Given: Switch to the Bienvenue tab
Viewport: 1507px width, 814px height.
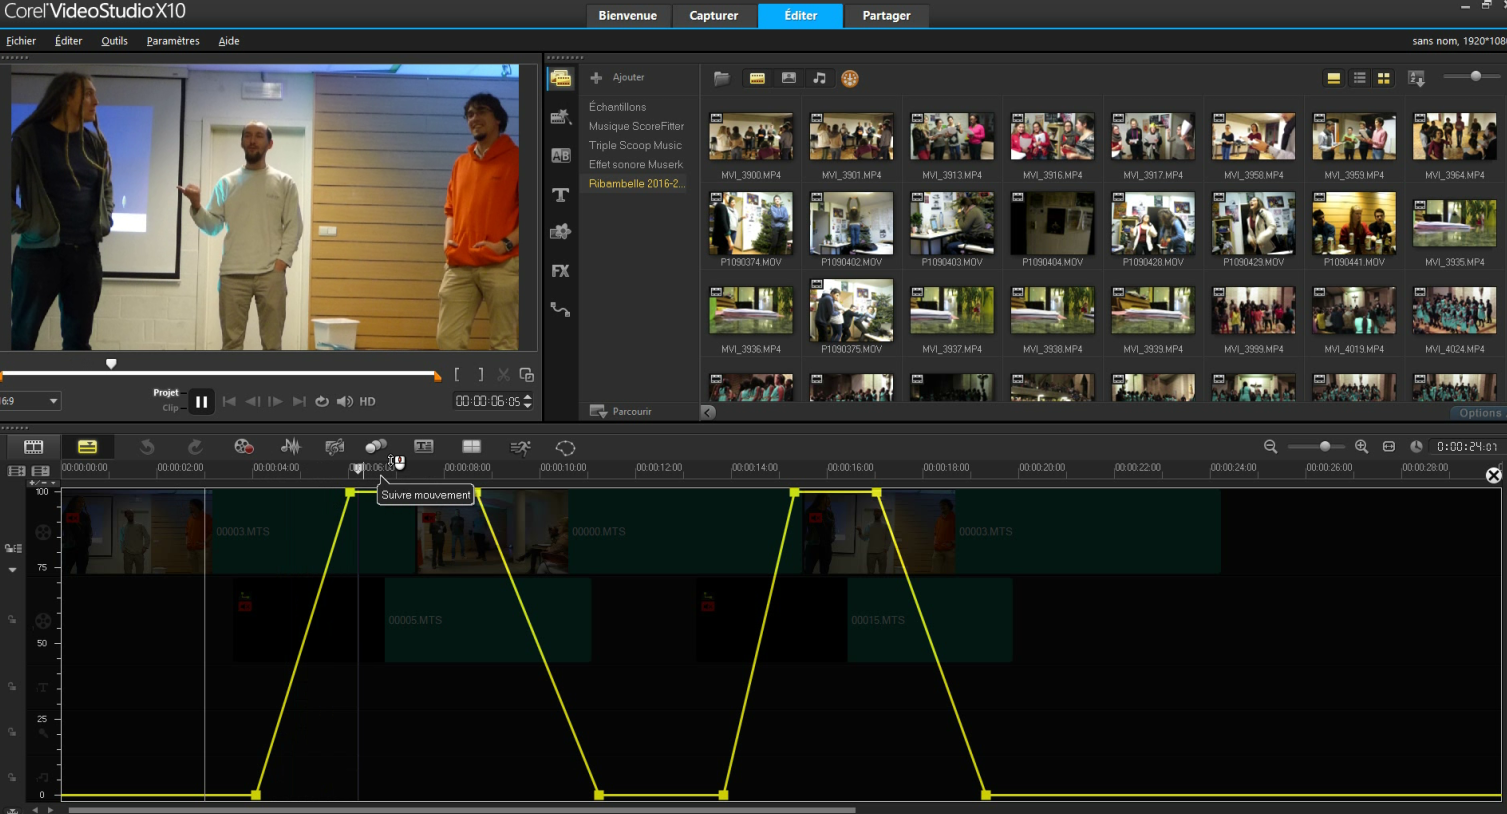Looking at the screenshot, I should pyautogui.click(x=628, y=16).
